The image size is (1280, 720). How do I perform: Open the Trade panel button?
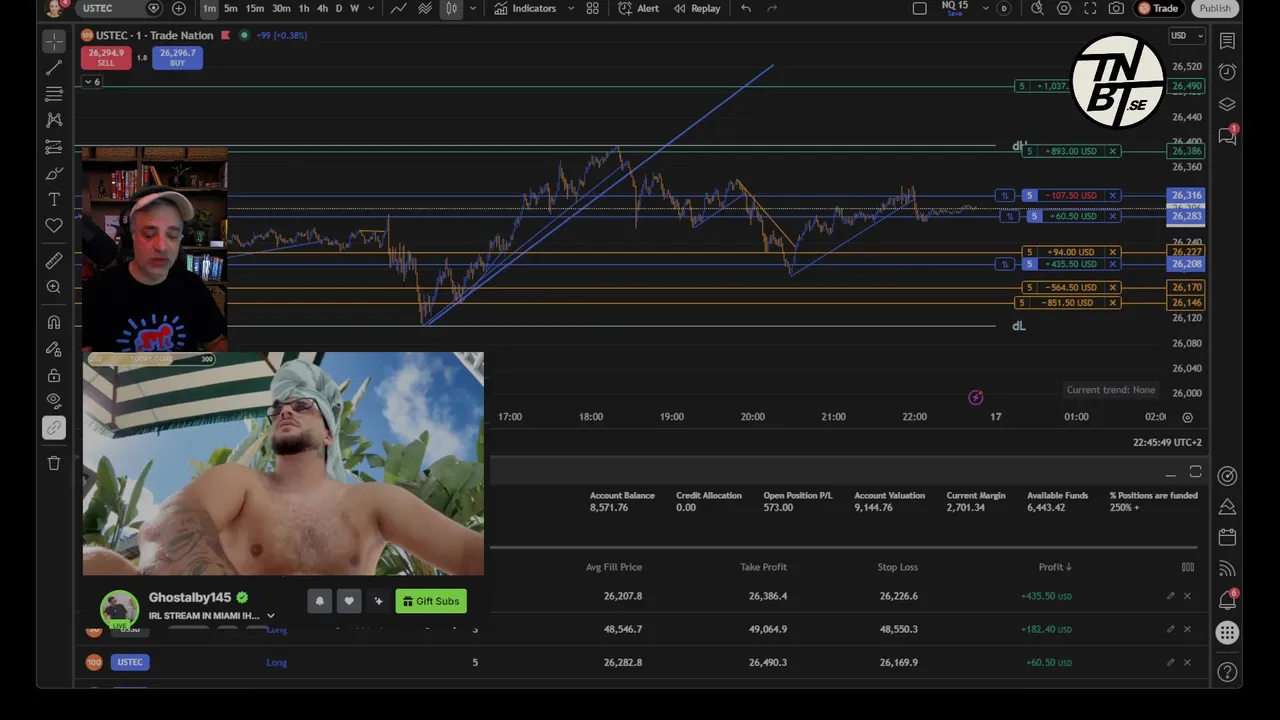tap(1158, 8)
